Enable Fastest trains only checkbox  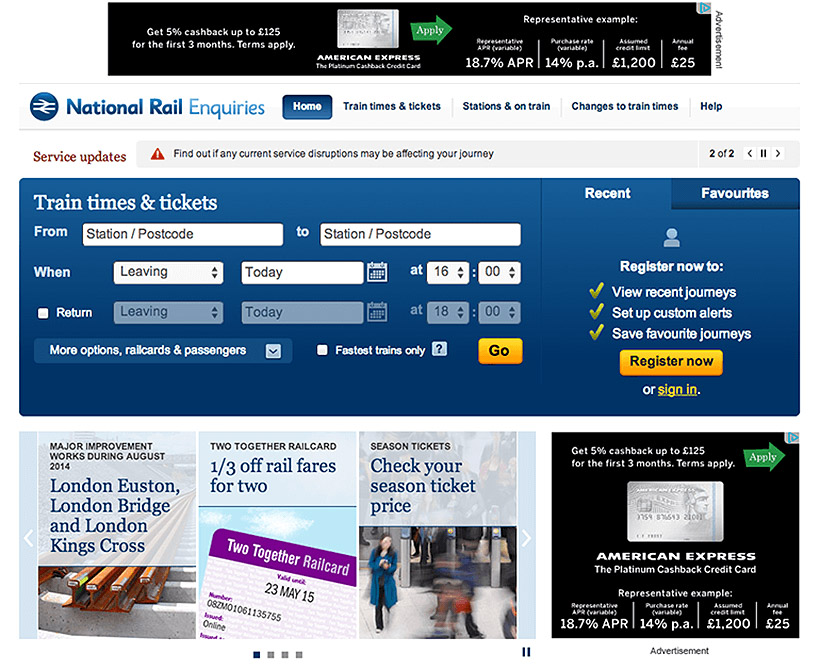[x=322, y=349]
